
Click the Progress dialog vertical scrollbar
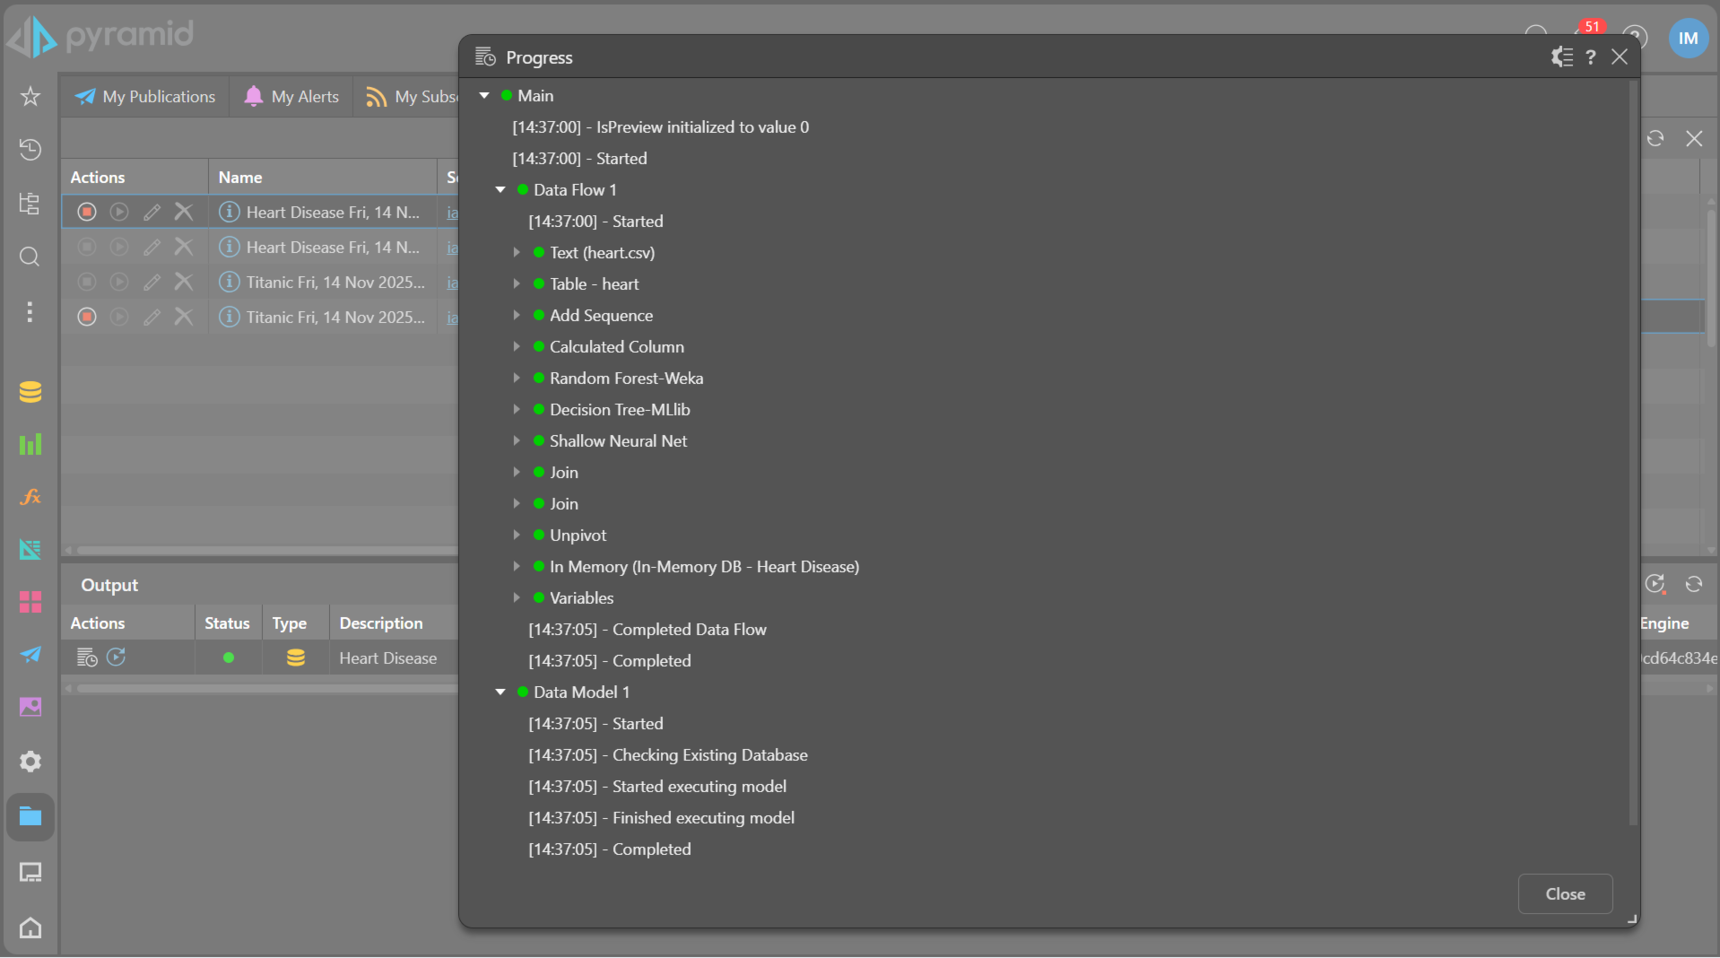(1633, 450)
